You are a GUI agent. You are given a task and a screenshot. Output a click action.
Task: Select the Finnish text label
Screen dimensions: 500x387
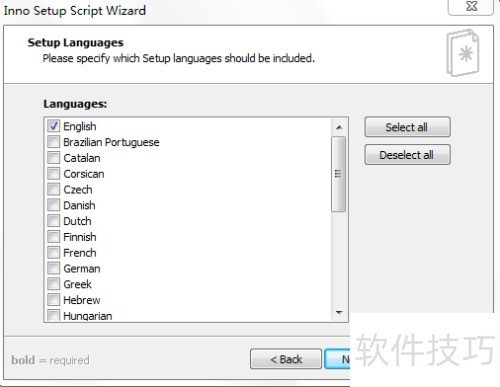pyautogui.click(x=80, y=237)
